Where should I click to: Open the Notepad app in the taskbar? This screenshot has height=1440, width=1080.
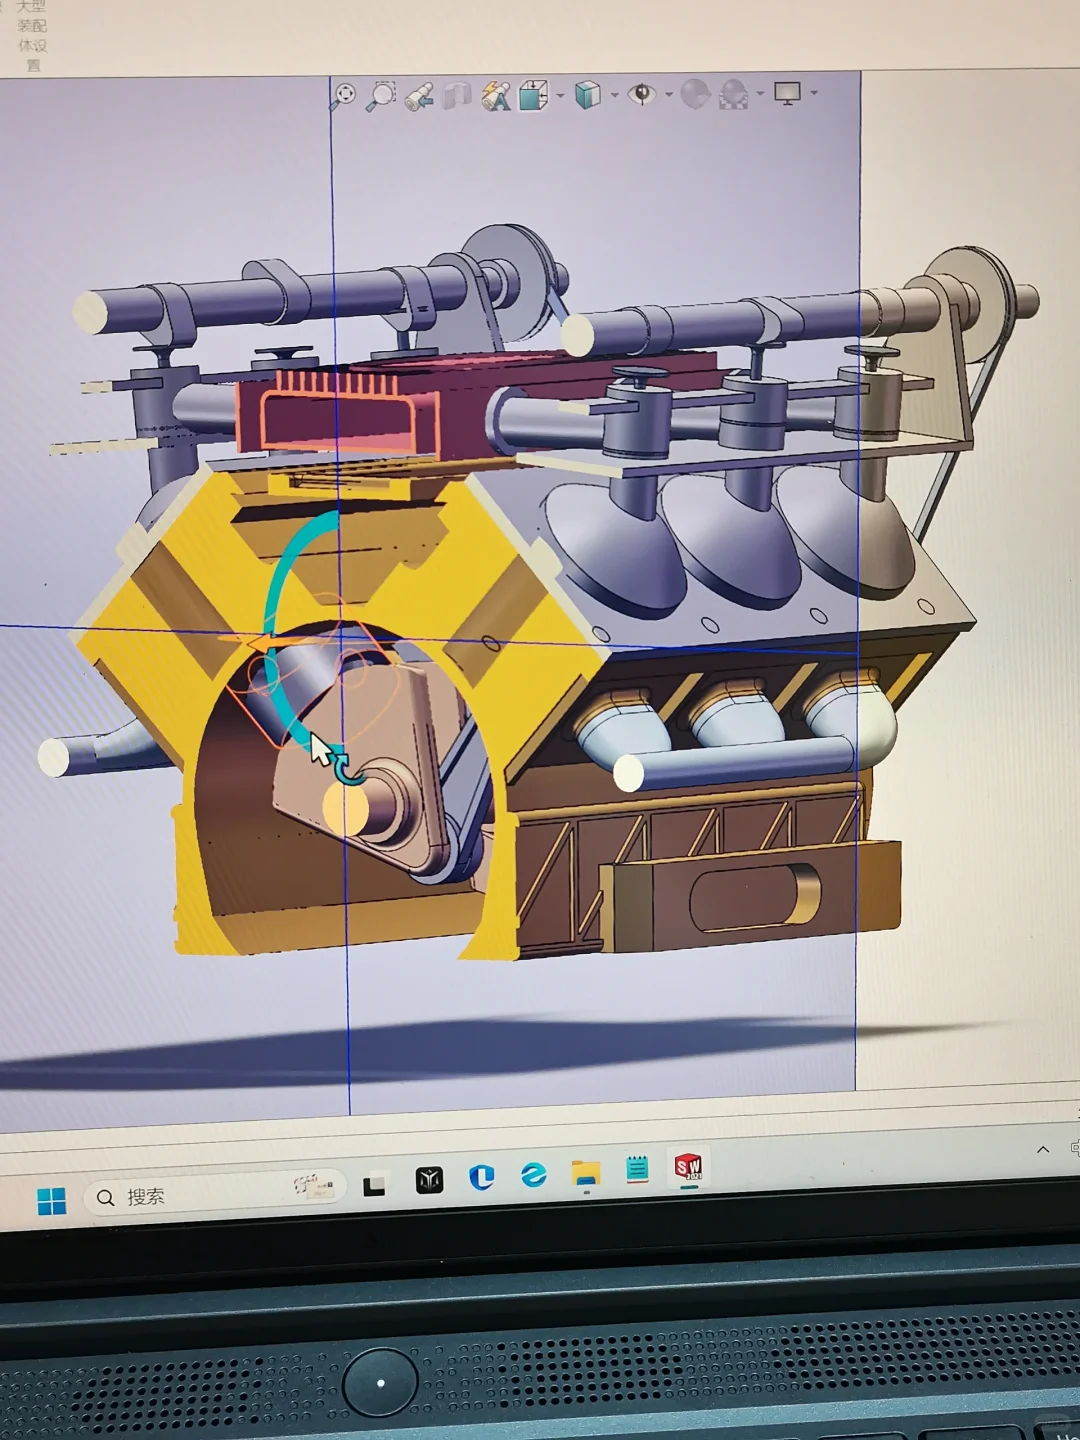click(x=637, y=1169)
